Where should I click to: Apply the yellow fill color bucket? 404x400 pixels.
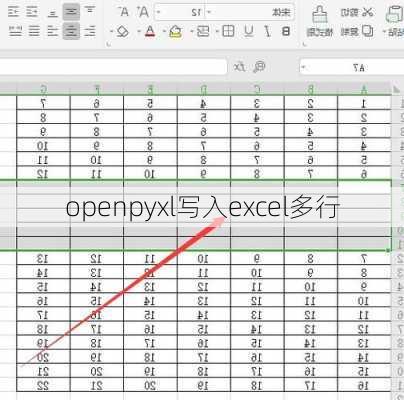tap(176, 31)
